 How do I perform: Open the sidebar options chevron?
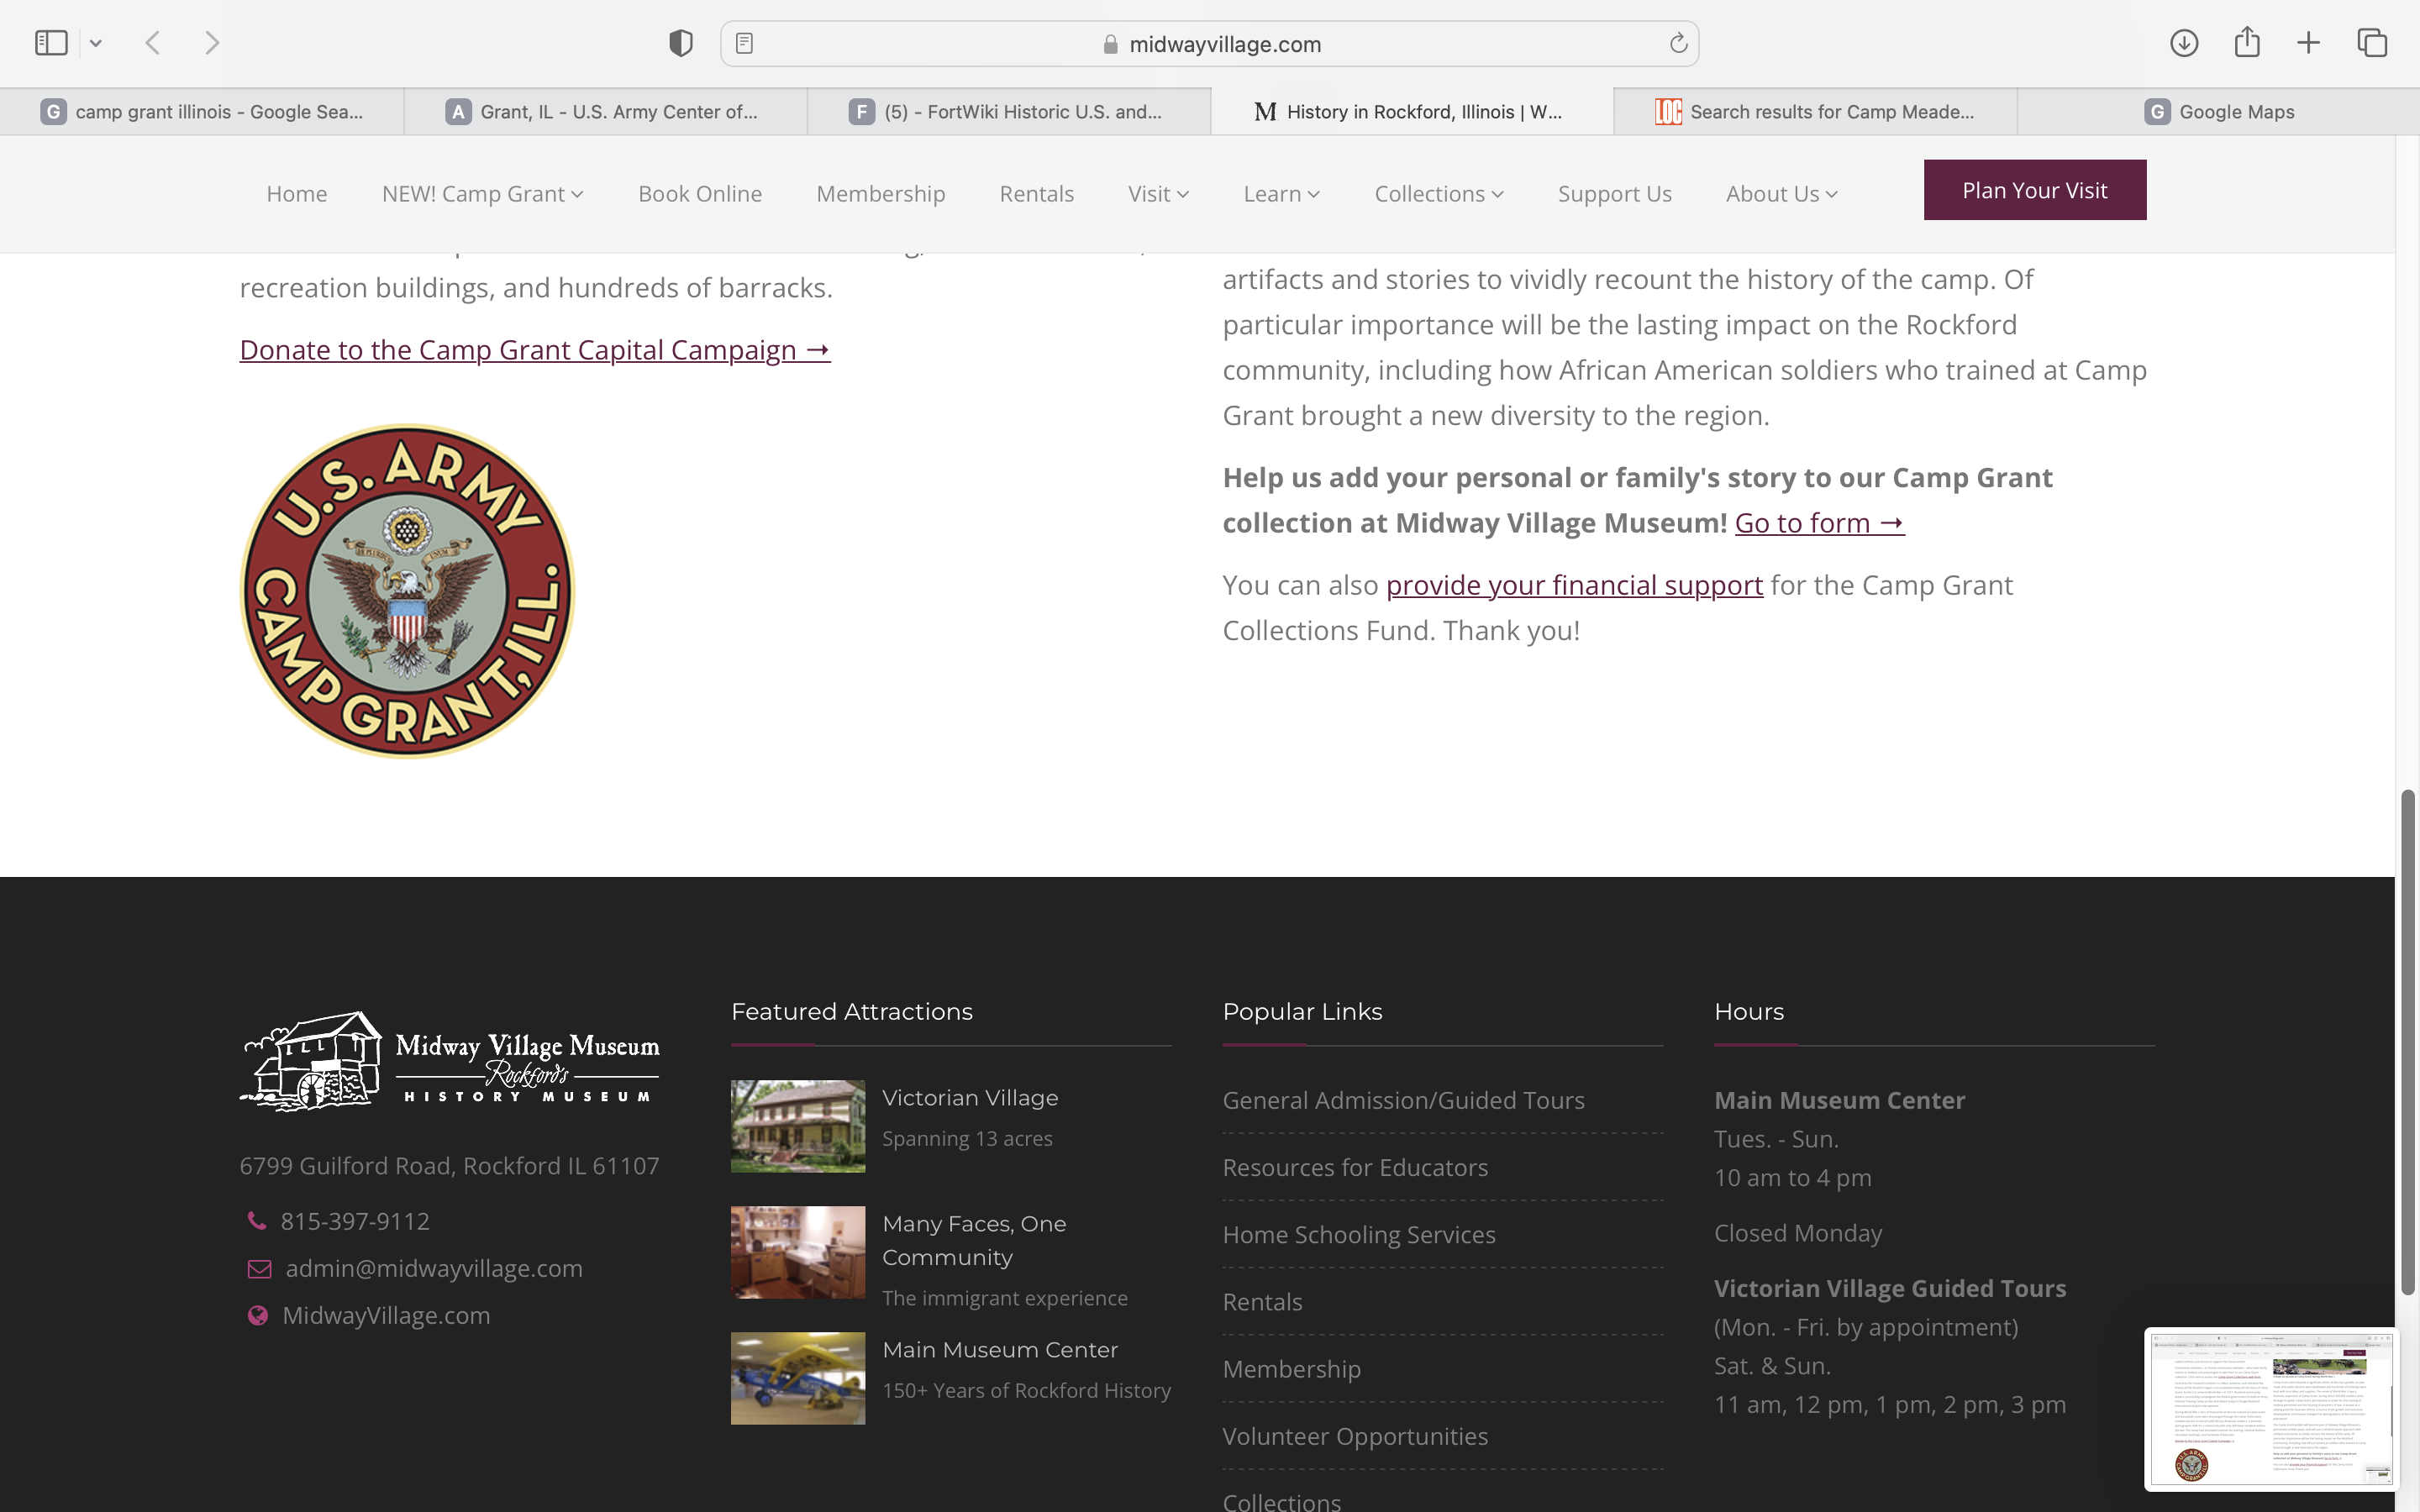(96, 43)
